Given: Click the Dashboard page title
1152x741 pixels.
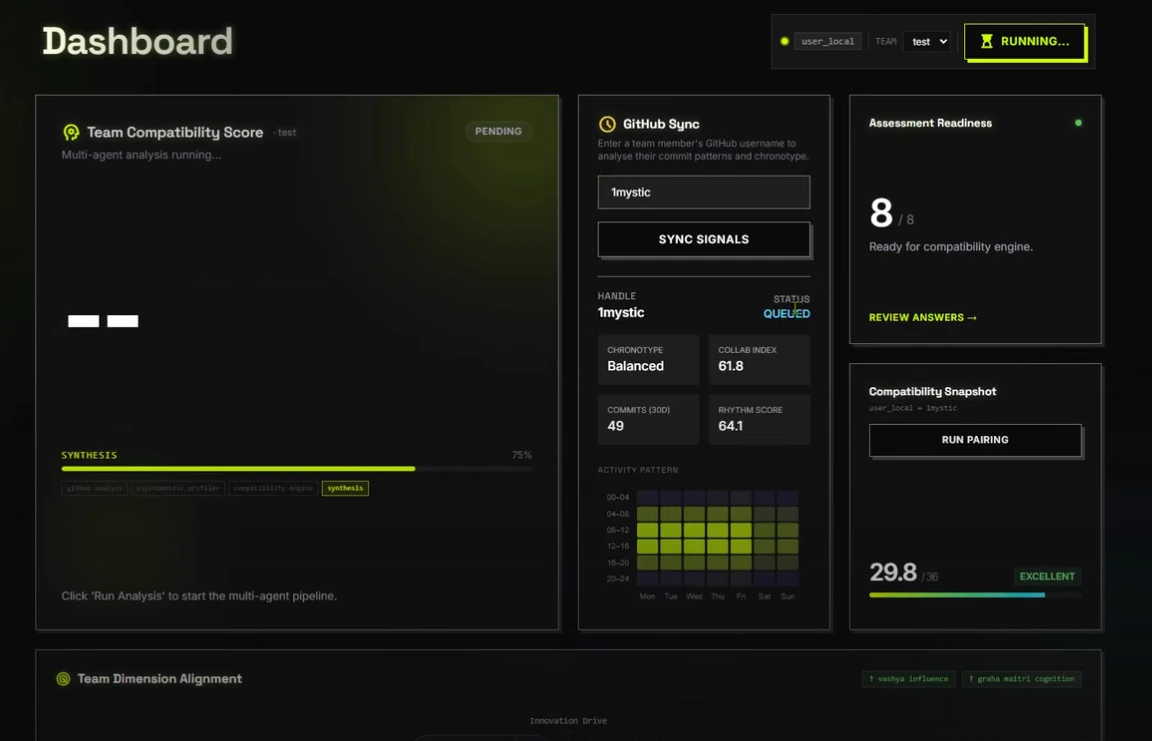Looking at the screenshot, I should [x=137, y=41].
